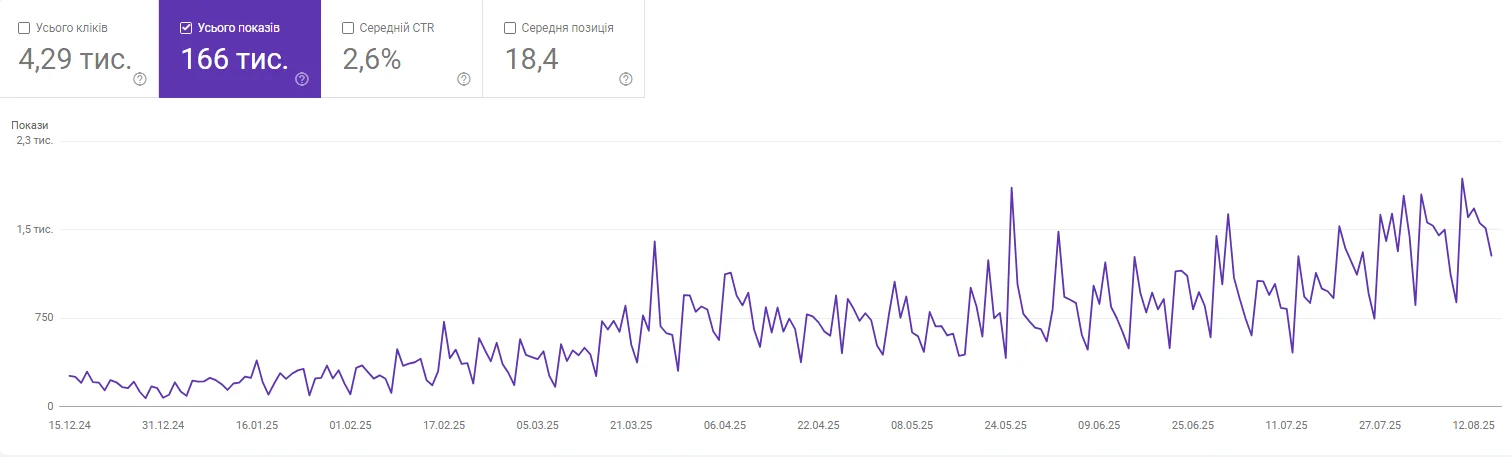Screen dimensions: 1511x457
Task: Click the 16.01.25 date label
Action: (x=257, y=425)
